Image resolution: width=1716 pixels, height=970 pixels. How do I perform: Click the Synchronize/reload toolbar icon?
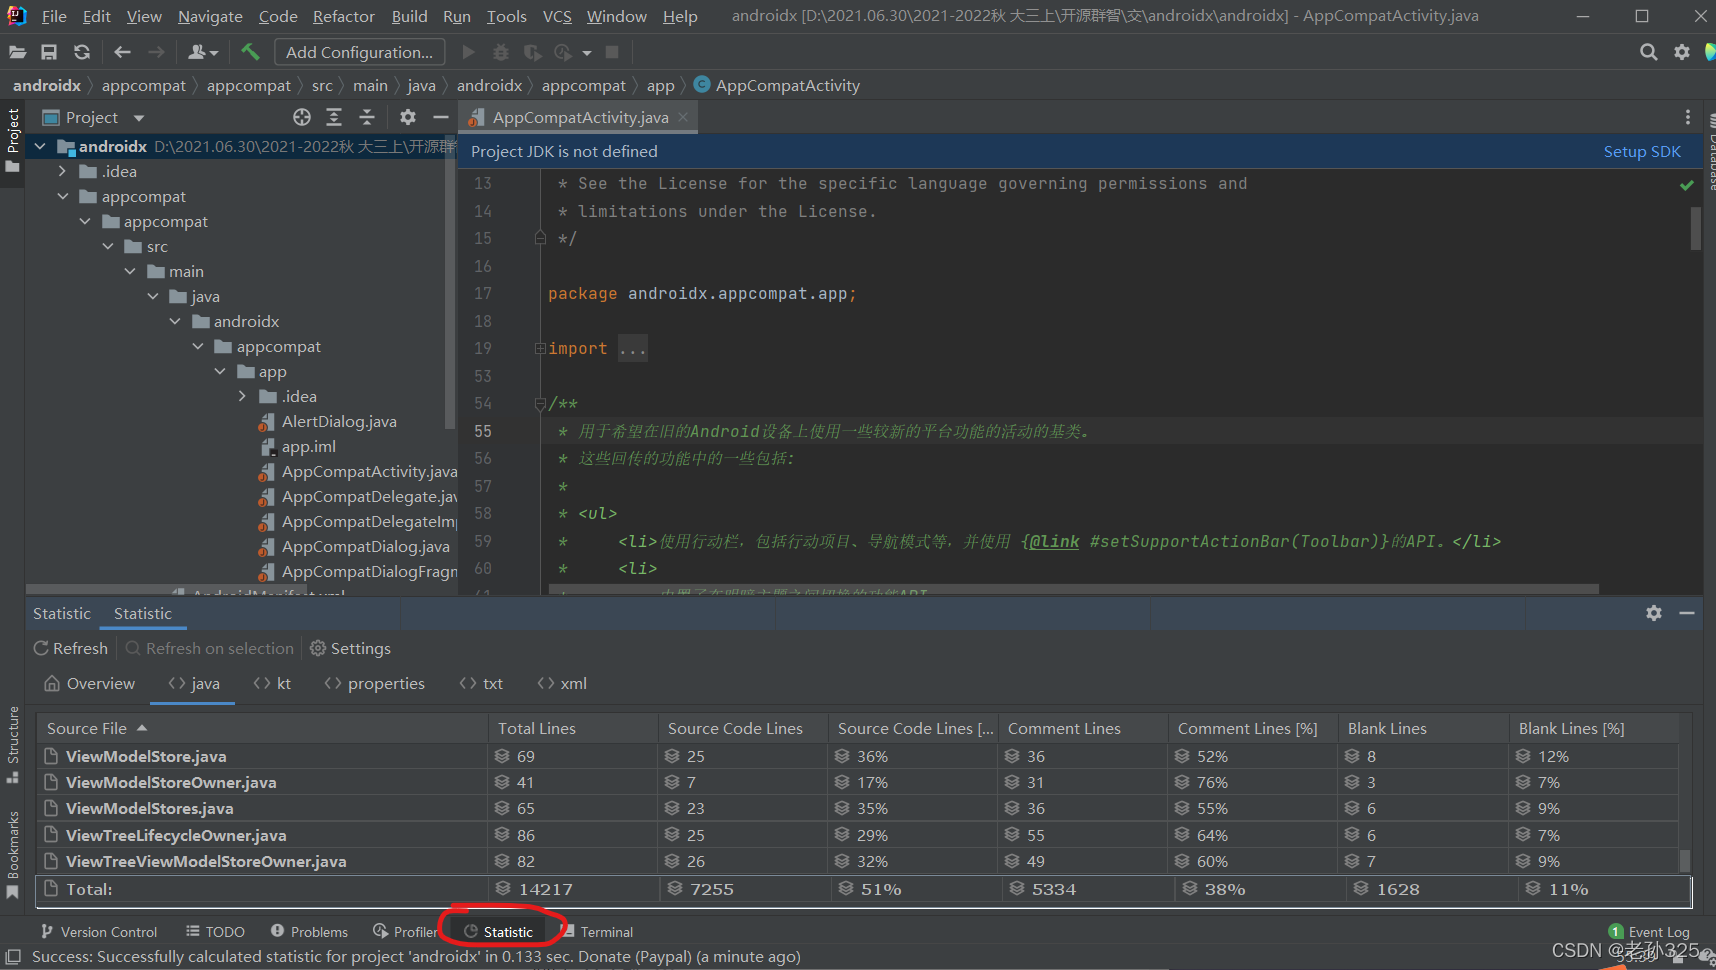coord(82,52)
